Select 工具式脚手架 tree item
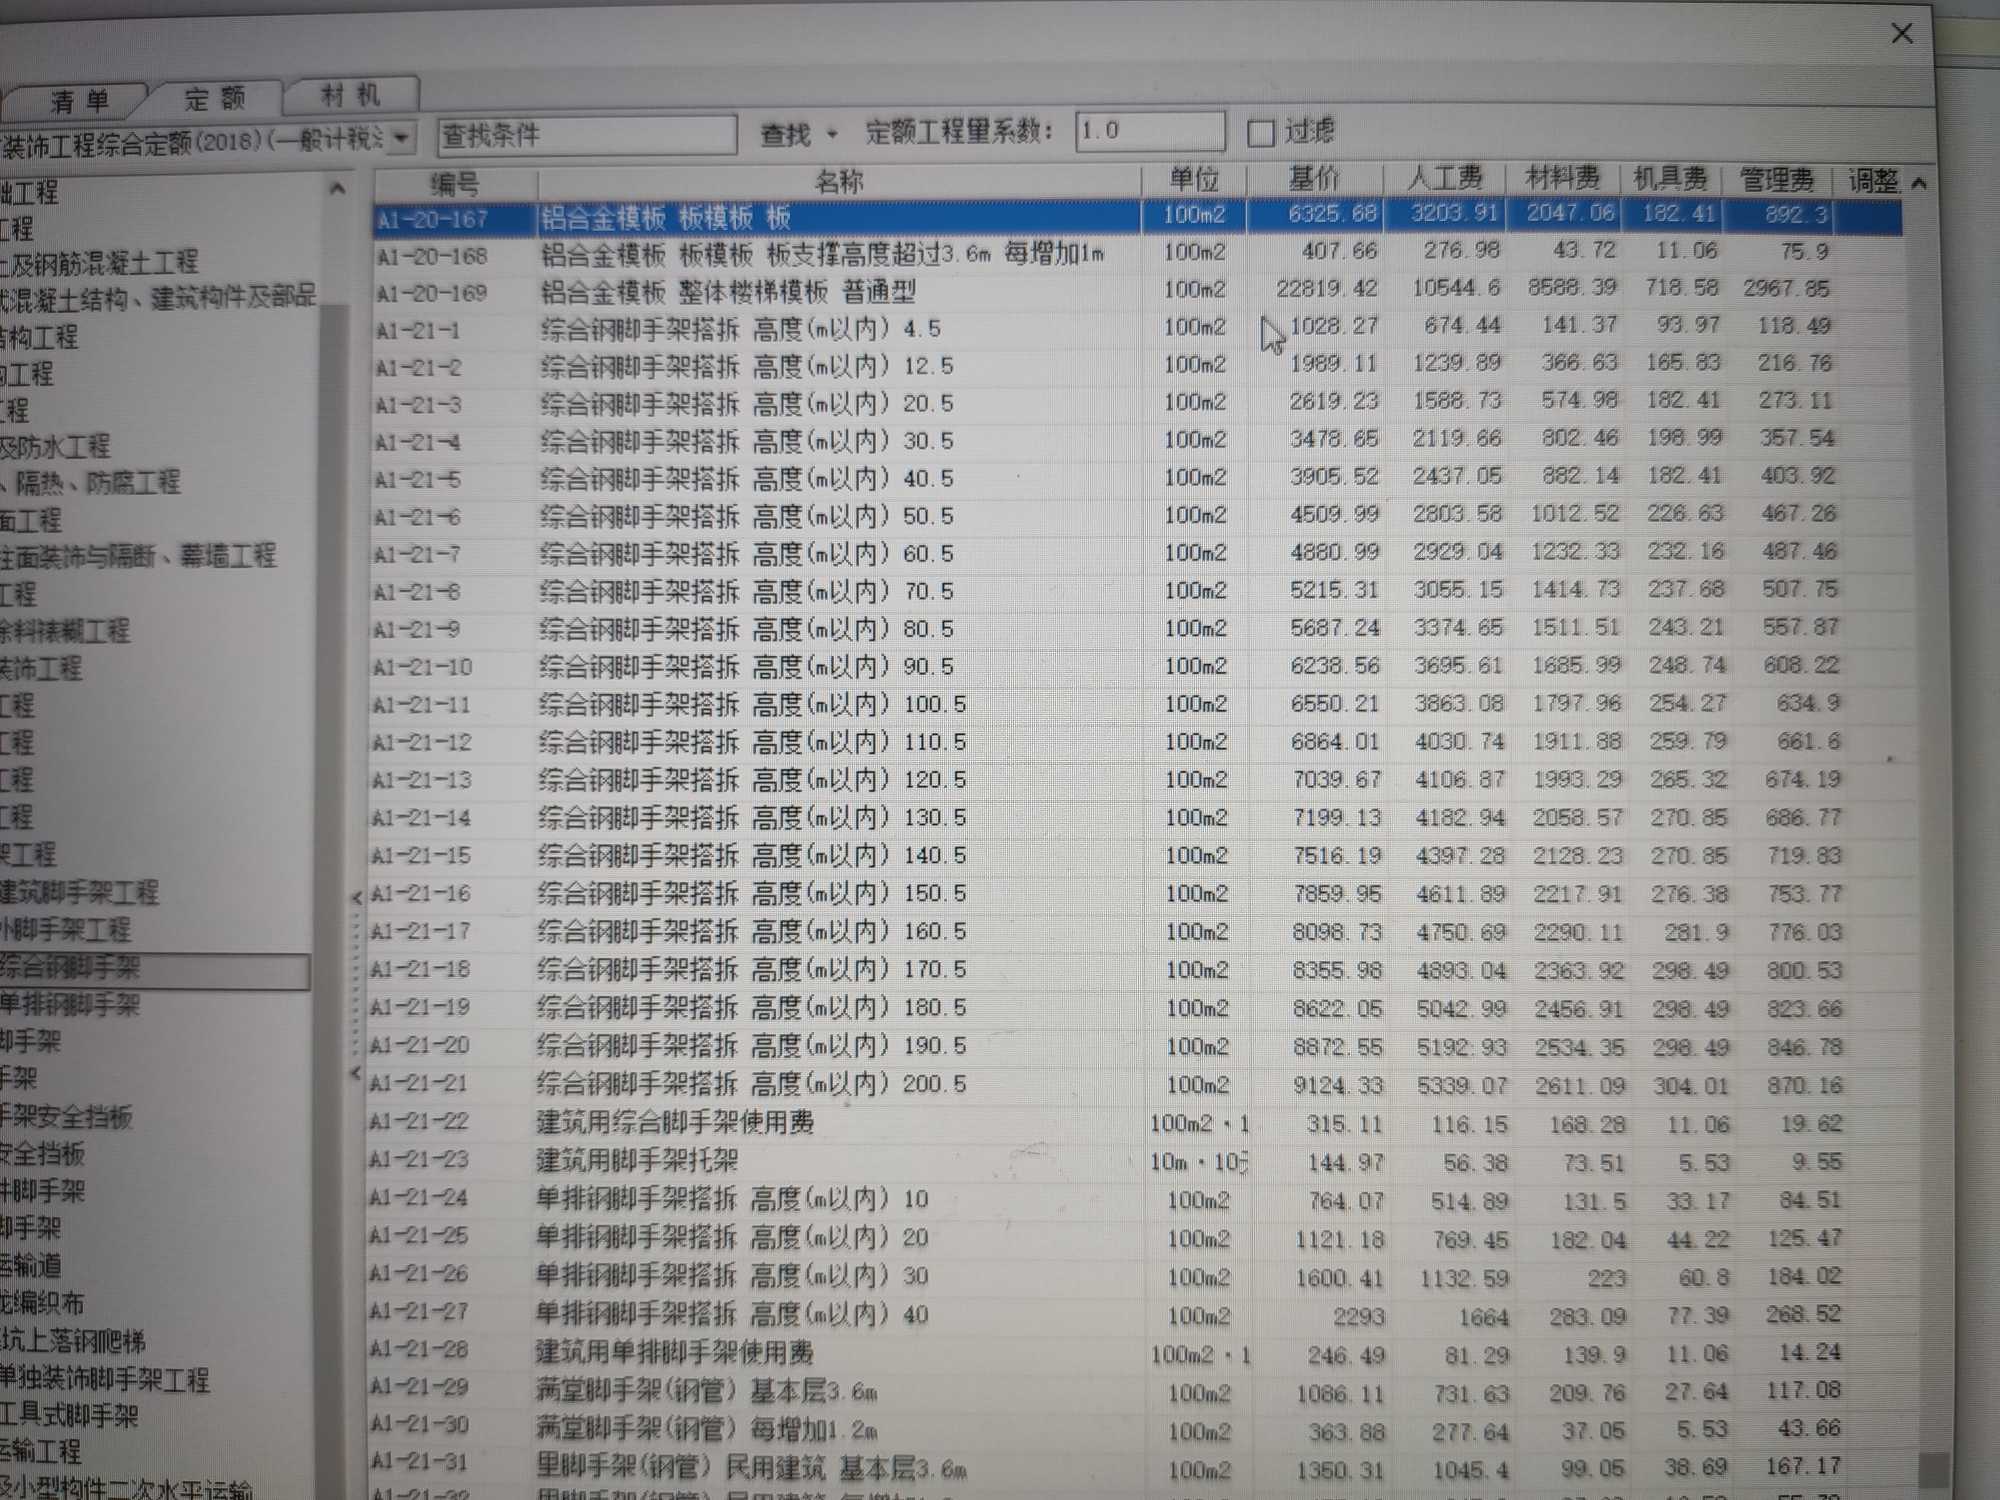This screenshot has height=1500, width=2000. 69,1414
